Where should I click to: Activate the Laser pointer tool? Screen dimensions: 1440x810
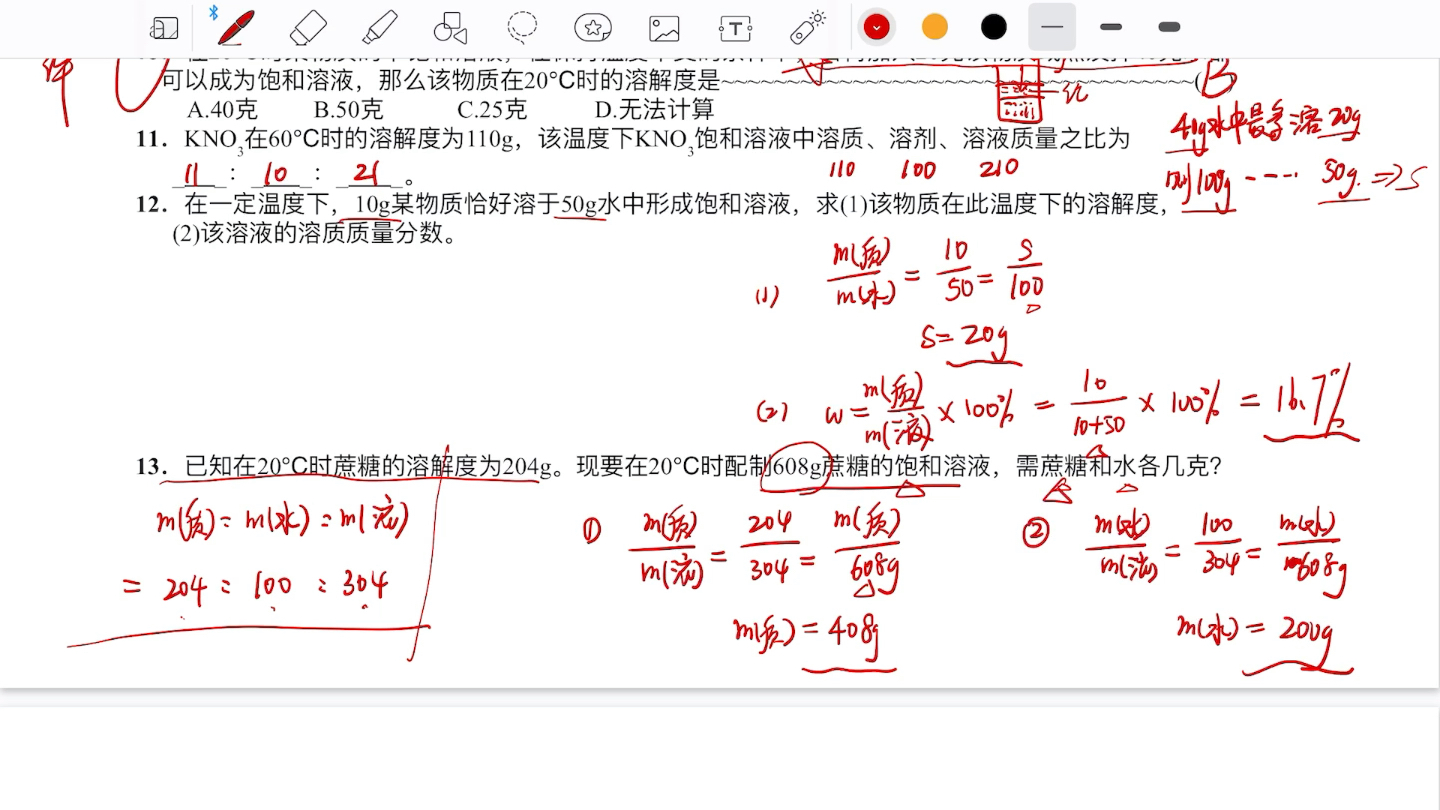(807, 28)
